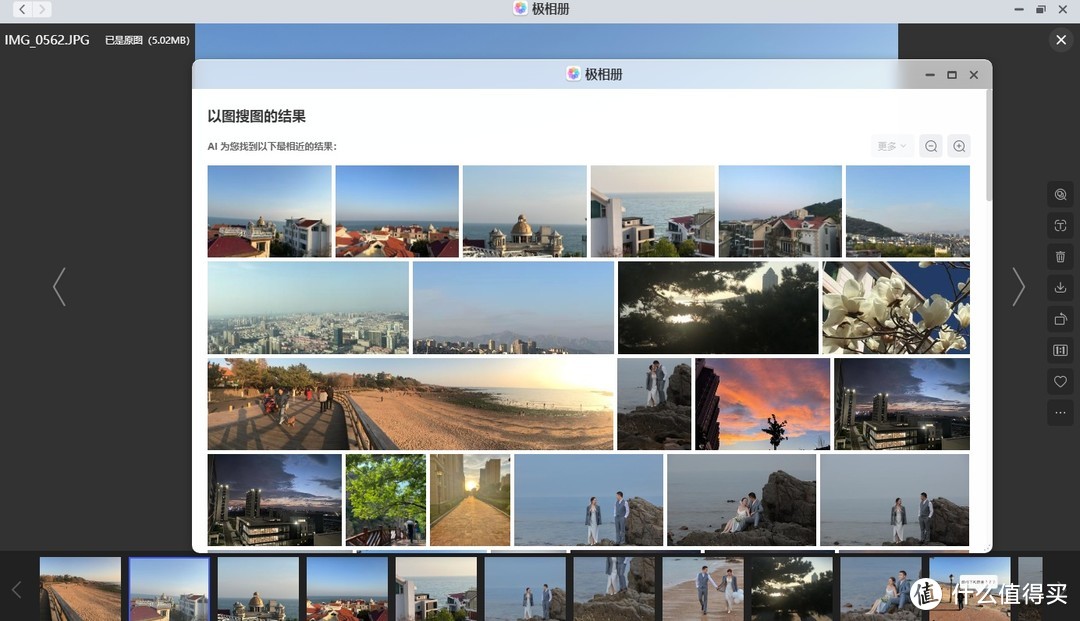The height and width of the screenshot is (621, 1080).
Task: Open the magnolia flower result thumbnail
Action: pos(895,307)
